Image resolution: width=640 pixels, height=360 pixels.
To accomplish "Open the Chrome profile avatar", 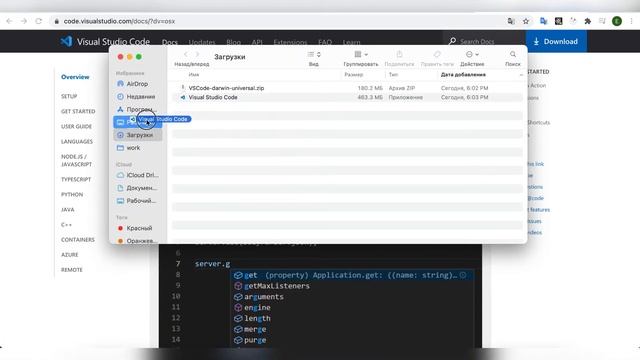I will [617, 21].
